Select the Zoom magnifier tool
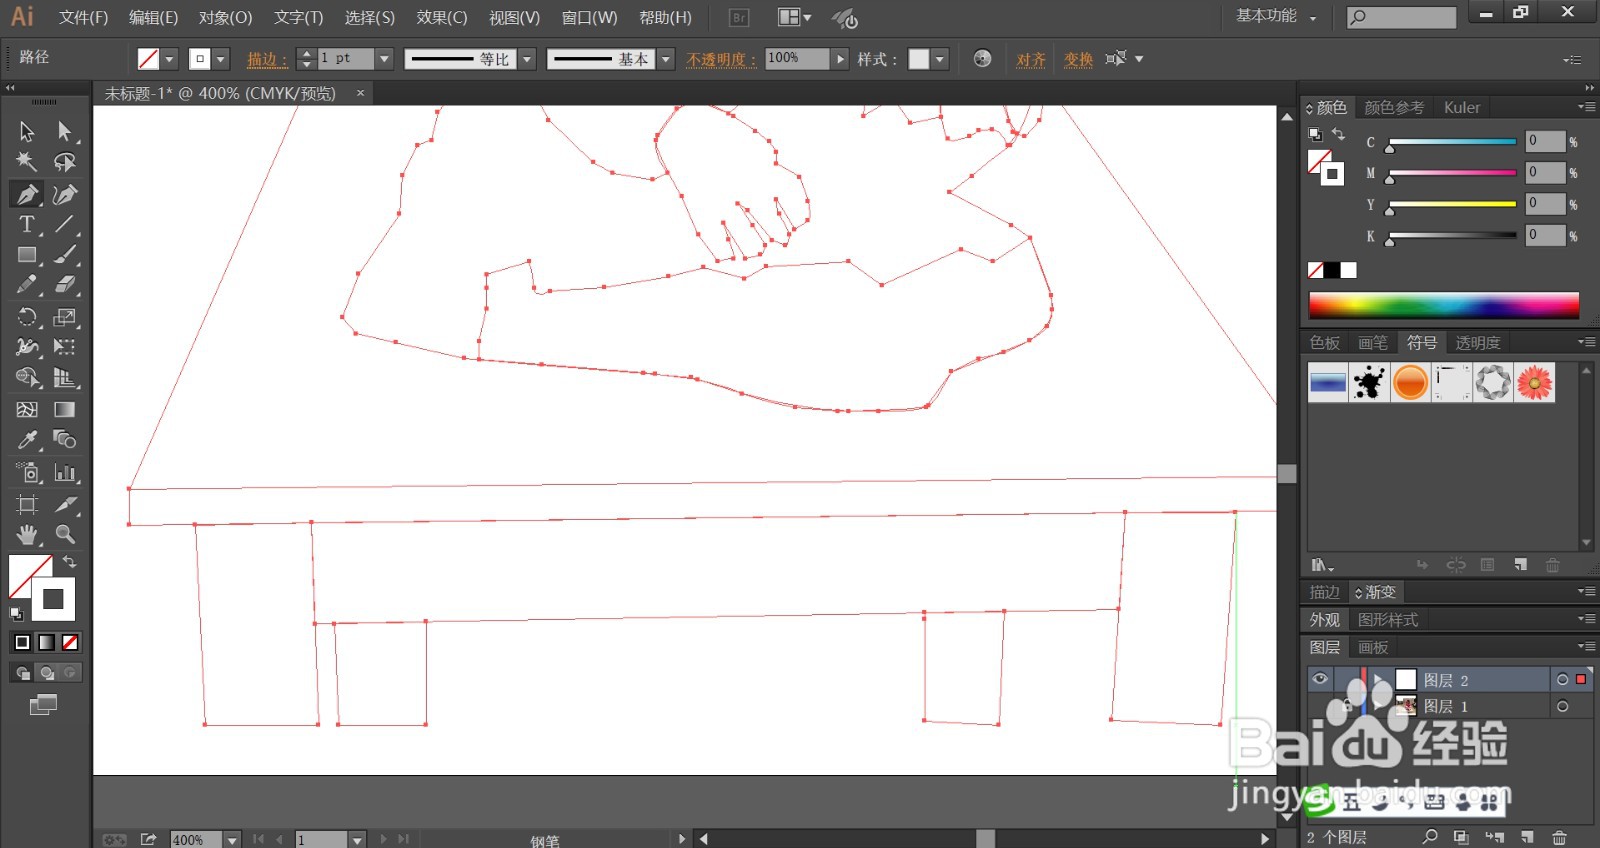 coord(65,534)
